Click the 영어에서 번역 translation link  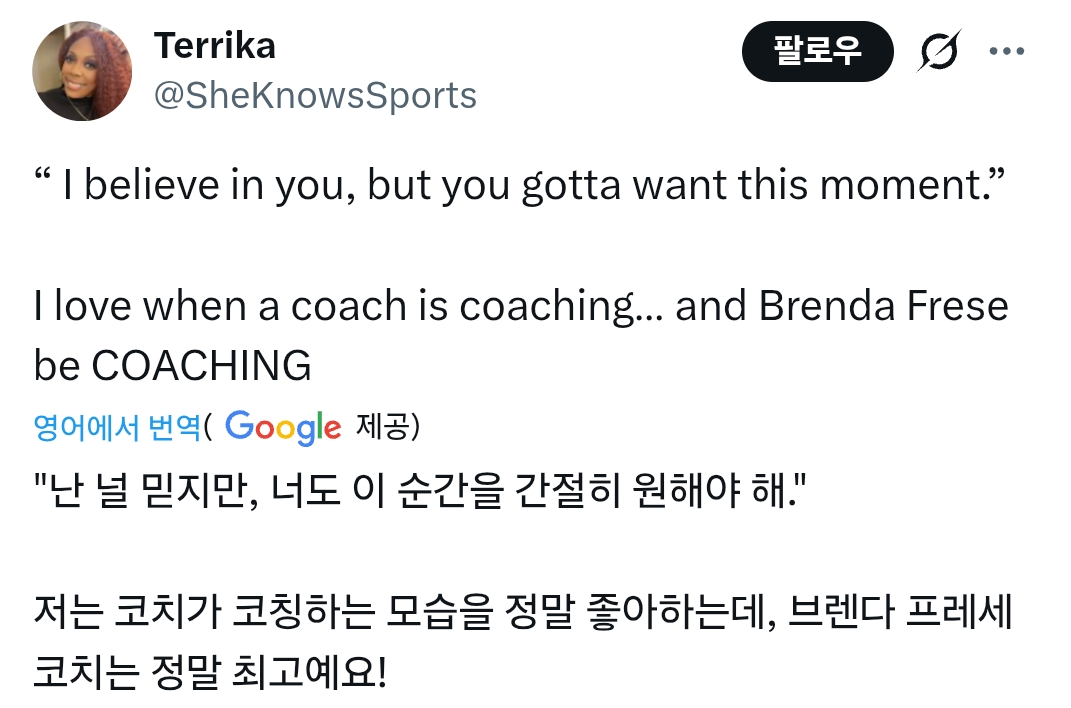(117, 427)
